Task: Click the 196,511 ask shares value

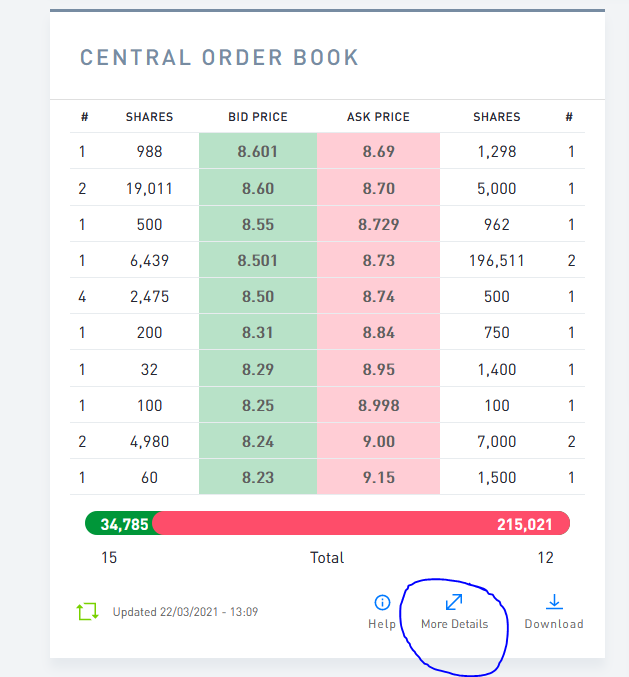Action: click(496, 261)
